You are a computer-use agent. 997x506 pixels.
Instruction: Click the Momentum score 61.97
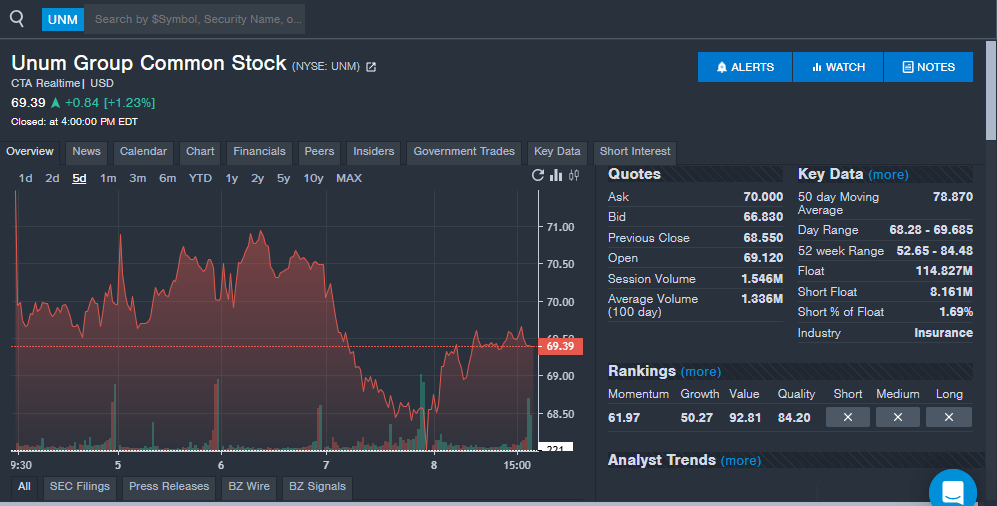624,418
